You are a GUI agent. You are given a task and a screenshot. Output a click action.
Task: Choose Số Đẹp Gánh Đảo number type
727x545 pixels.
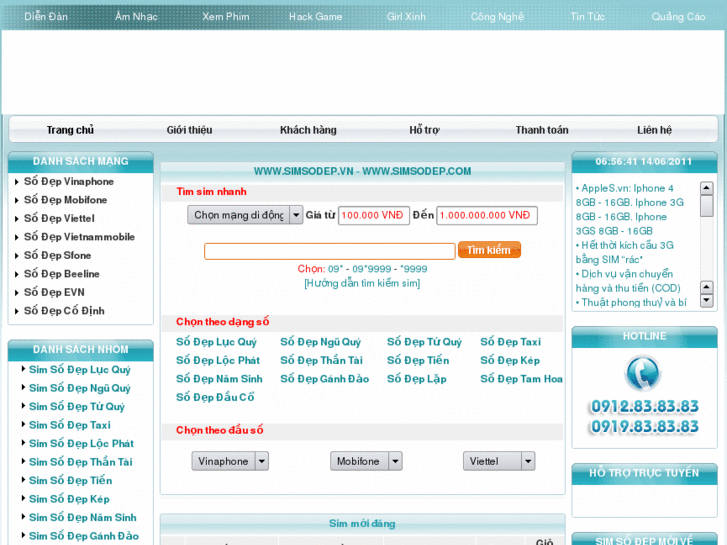tap(325, 379)
